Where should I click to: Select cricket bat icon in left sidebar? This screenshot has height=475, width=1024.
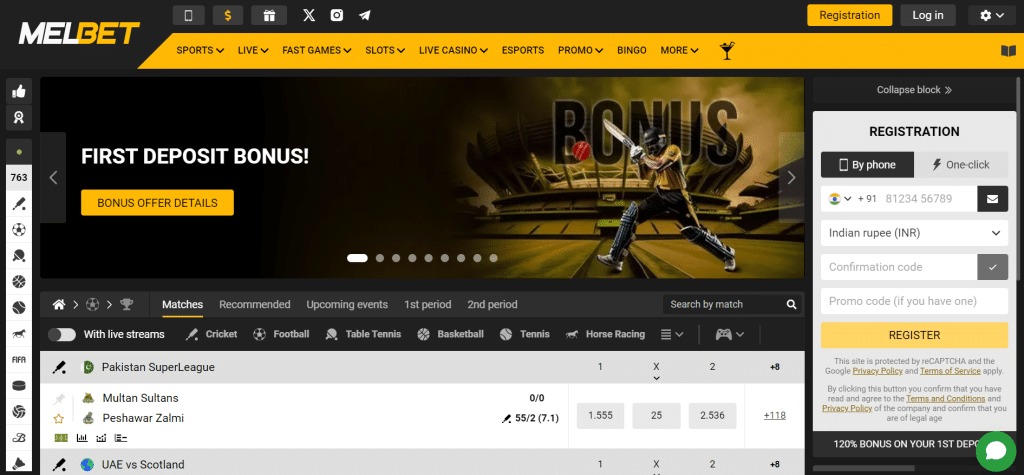point(19,204)
